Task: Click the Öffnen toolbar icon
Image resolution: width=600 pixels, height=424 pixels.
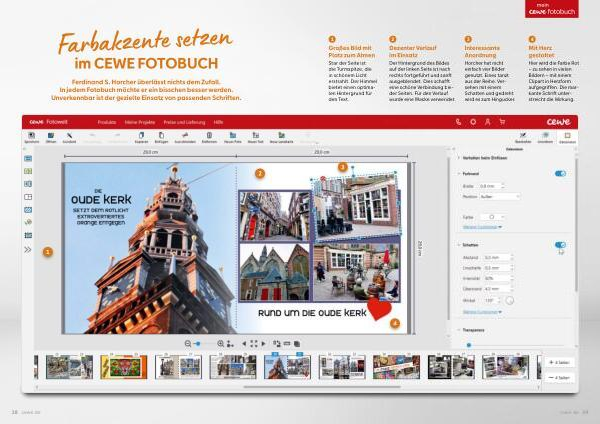Action: pyautogui.click(x=51, y=135)
